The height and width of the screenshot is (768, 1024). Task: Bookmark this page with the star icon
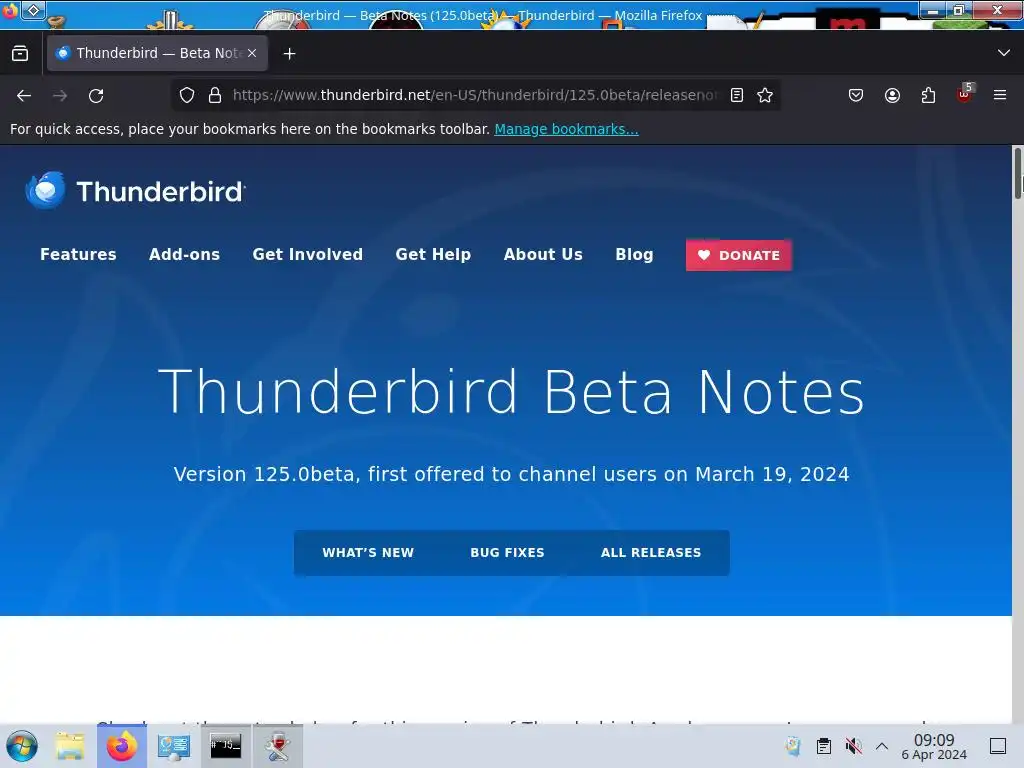click(x=765, y=95)
